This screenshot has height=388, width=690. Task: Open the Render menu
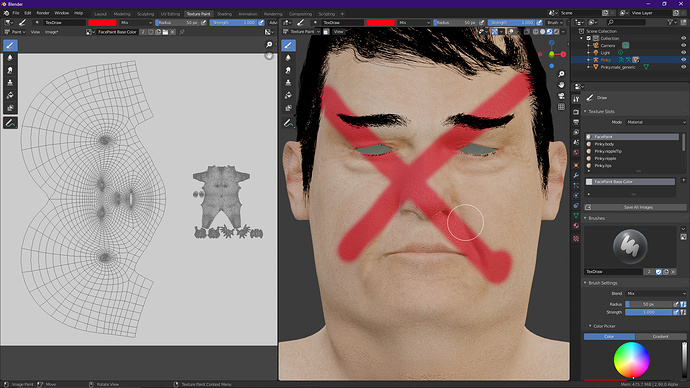click(x=43, y=13)
